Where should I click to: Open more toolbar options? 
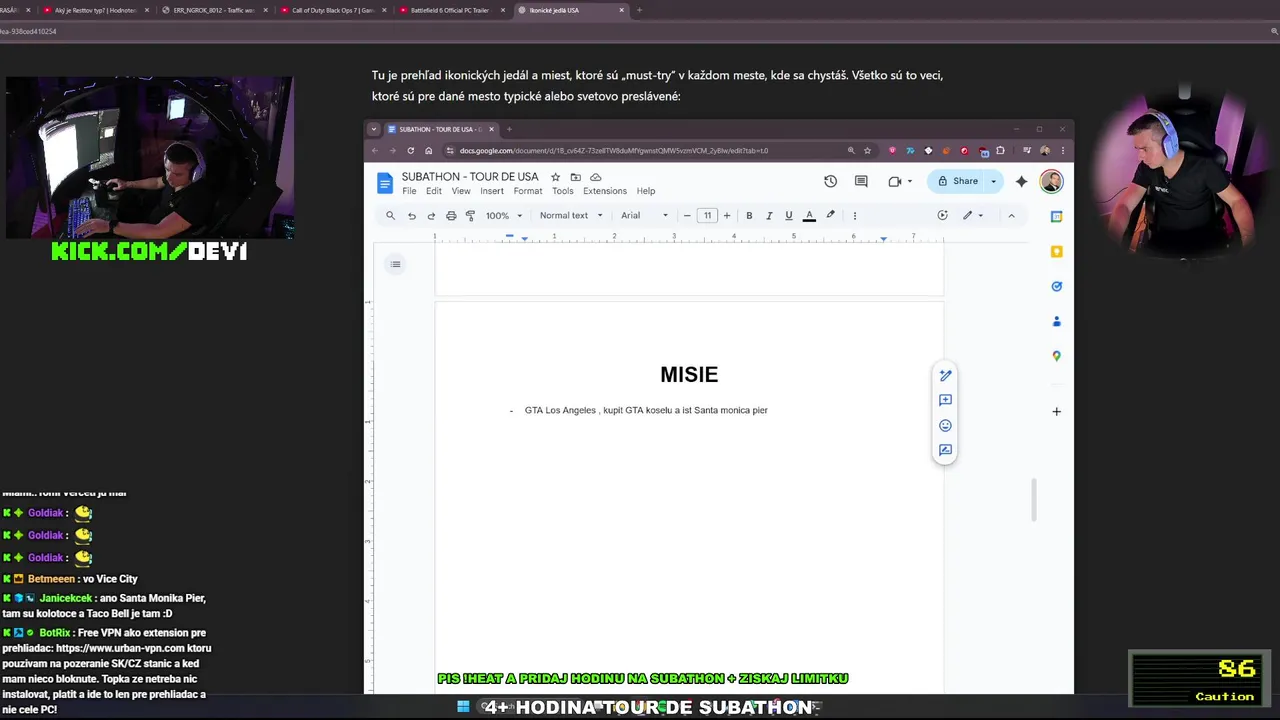pos(854,215)
